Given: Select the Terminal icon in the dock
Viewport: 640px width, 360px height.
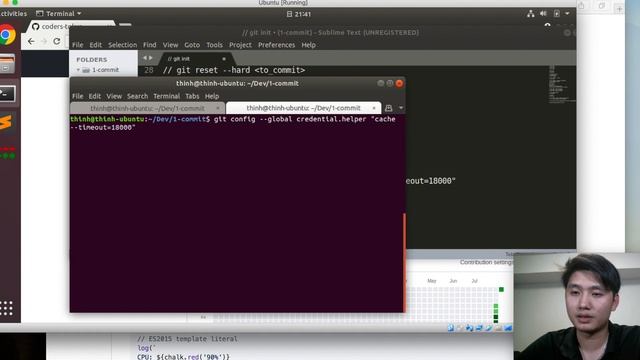Looking at the screenshot, I should pos(7,94).
